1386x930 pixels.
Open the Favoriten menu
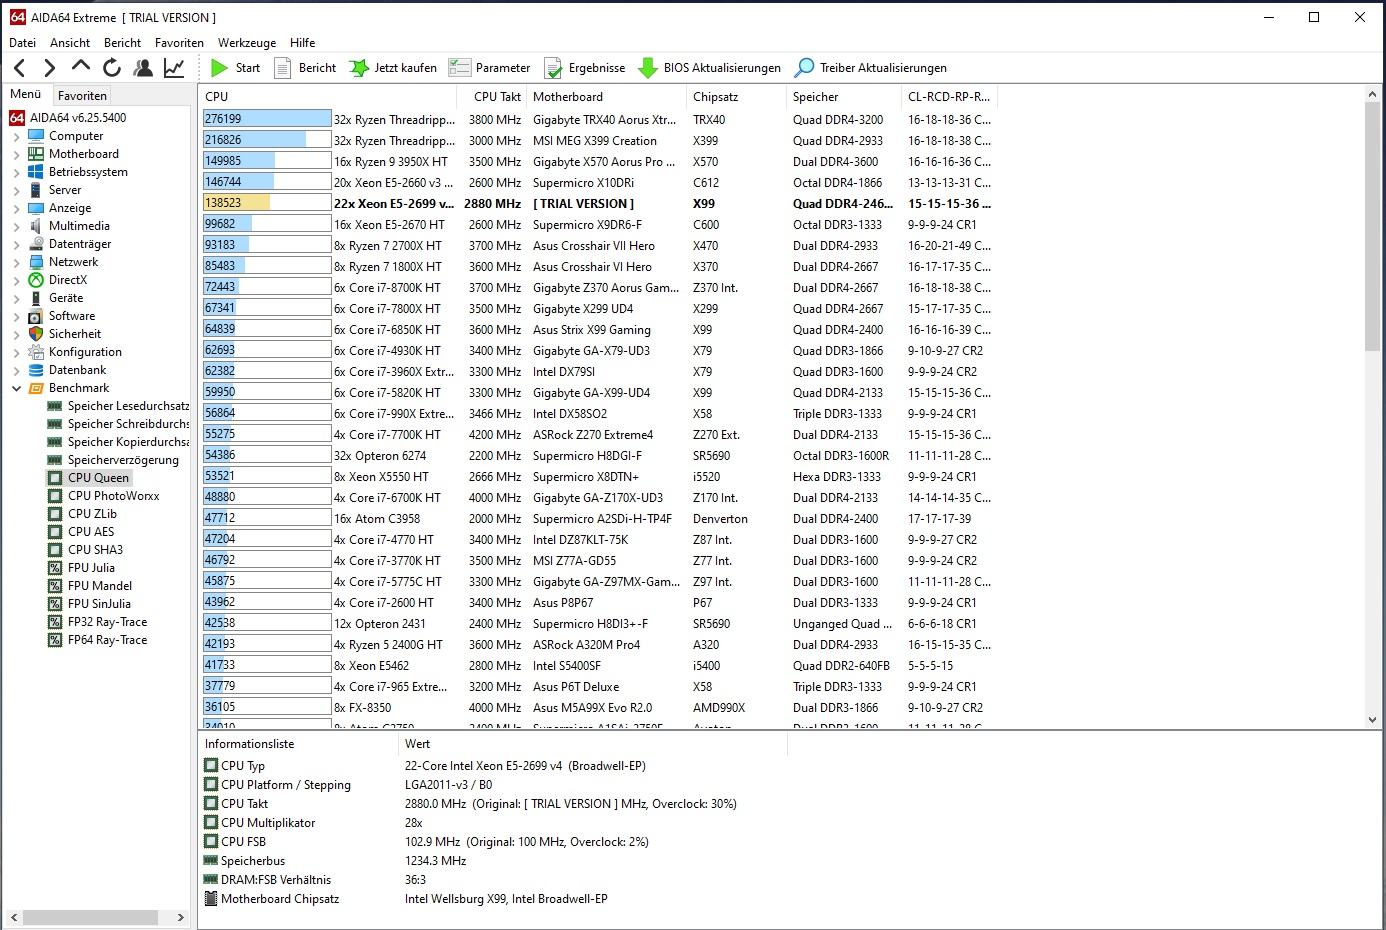[x=179, y=43]
